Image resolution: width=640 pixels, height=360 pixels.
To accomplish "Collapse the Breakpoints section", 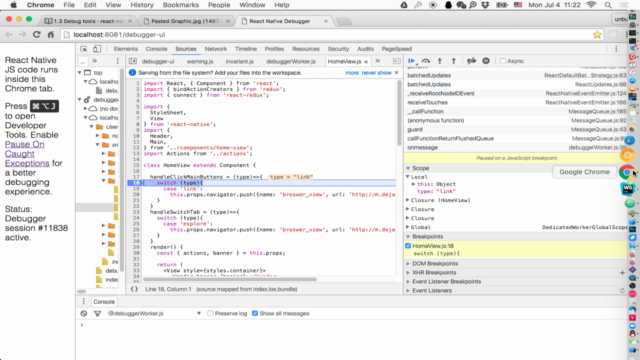I will click(408, 237).
